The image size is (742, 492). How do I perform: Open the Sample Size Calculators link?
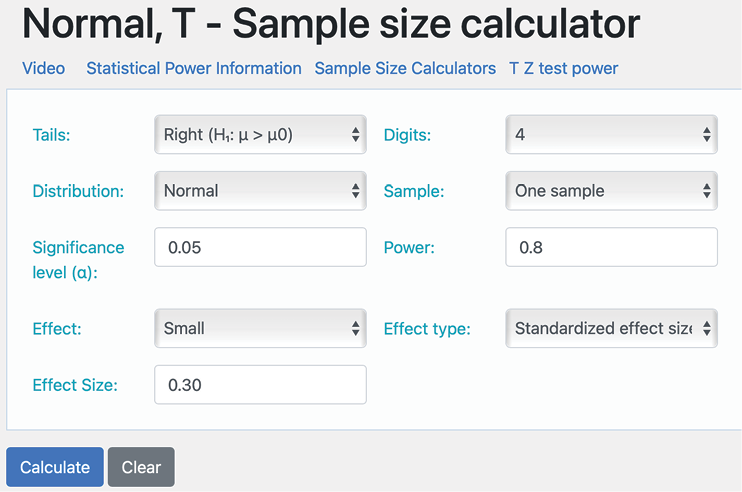point(405,68)
